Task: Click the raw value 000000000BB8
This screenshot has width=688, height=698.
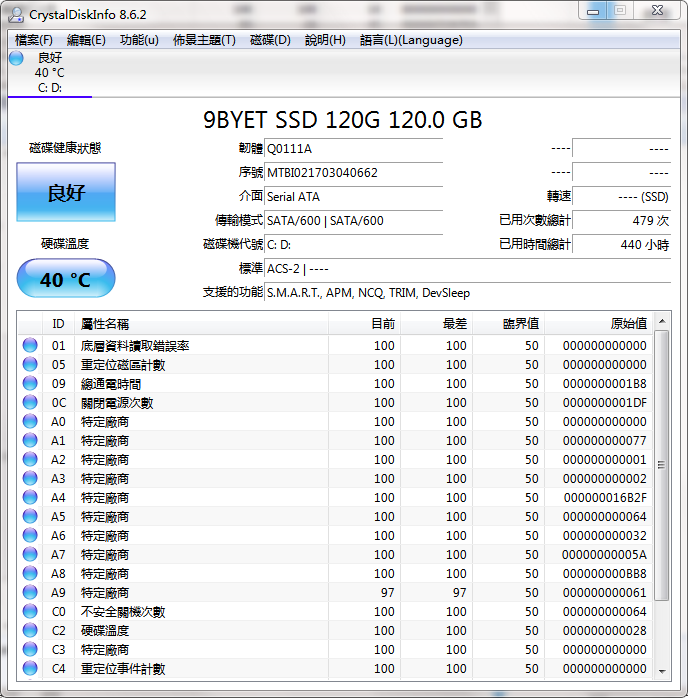Action: tap(604, 574)
